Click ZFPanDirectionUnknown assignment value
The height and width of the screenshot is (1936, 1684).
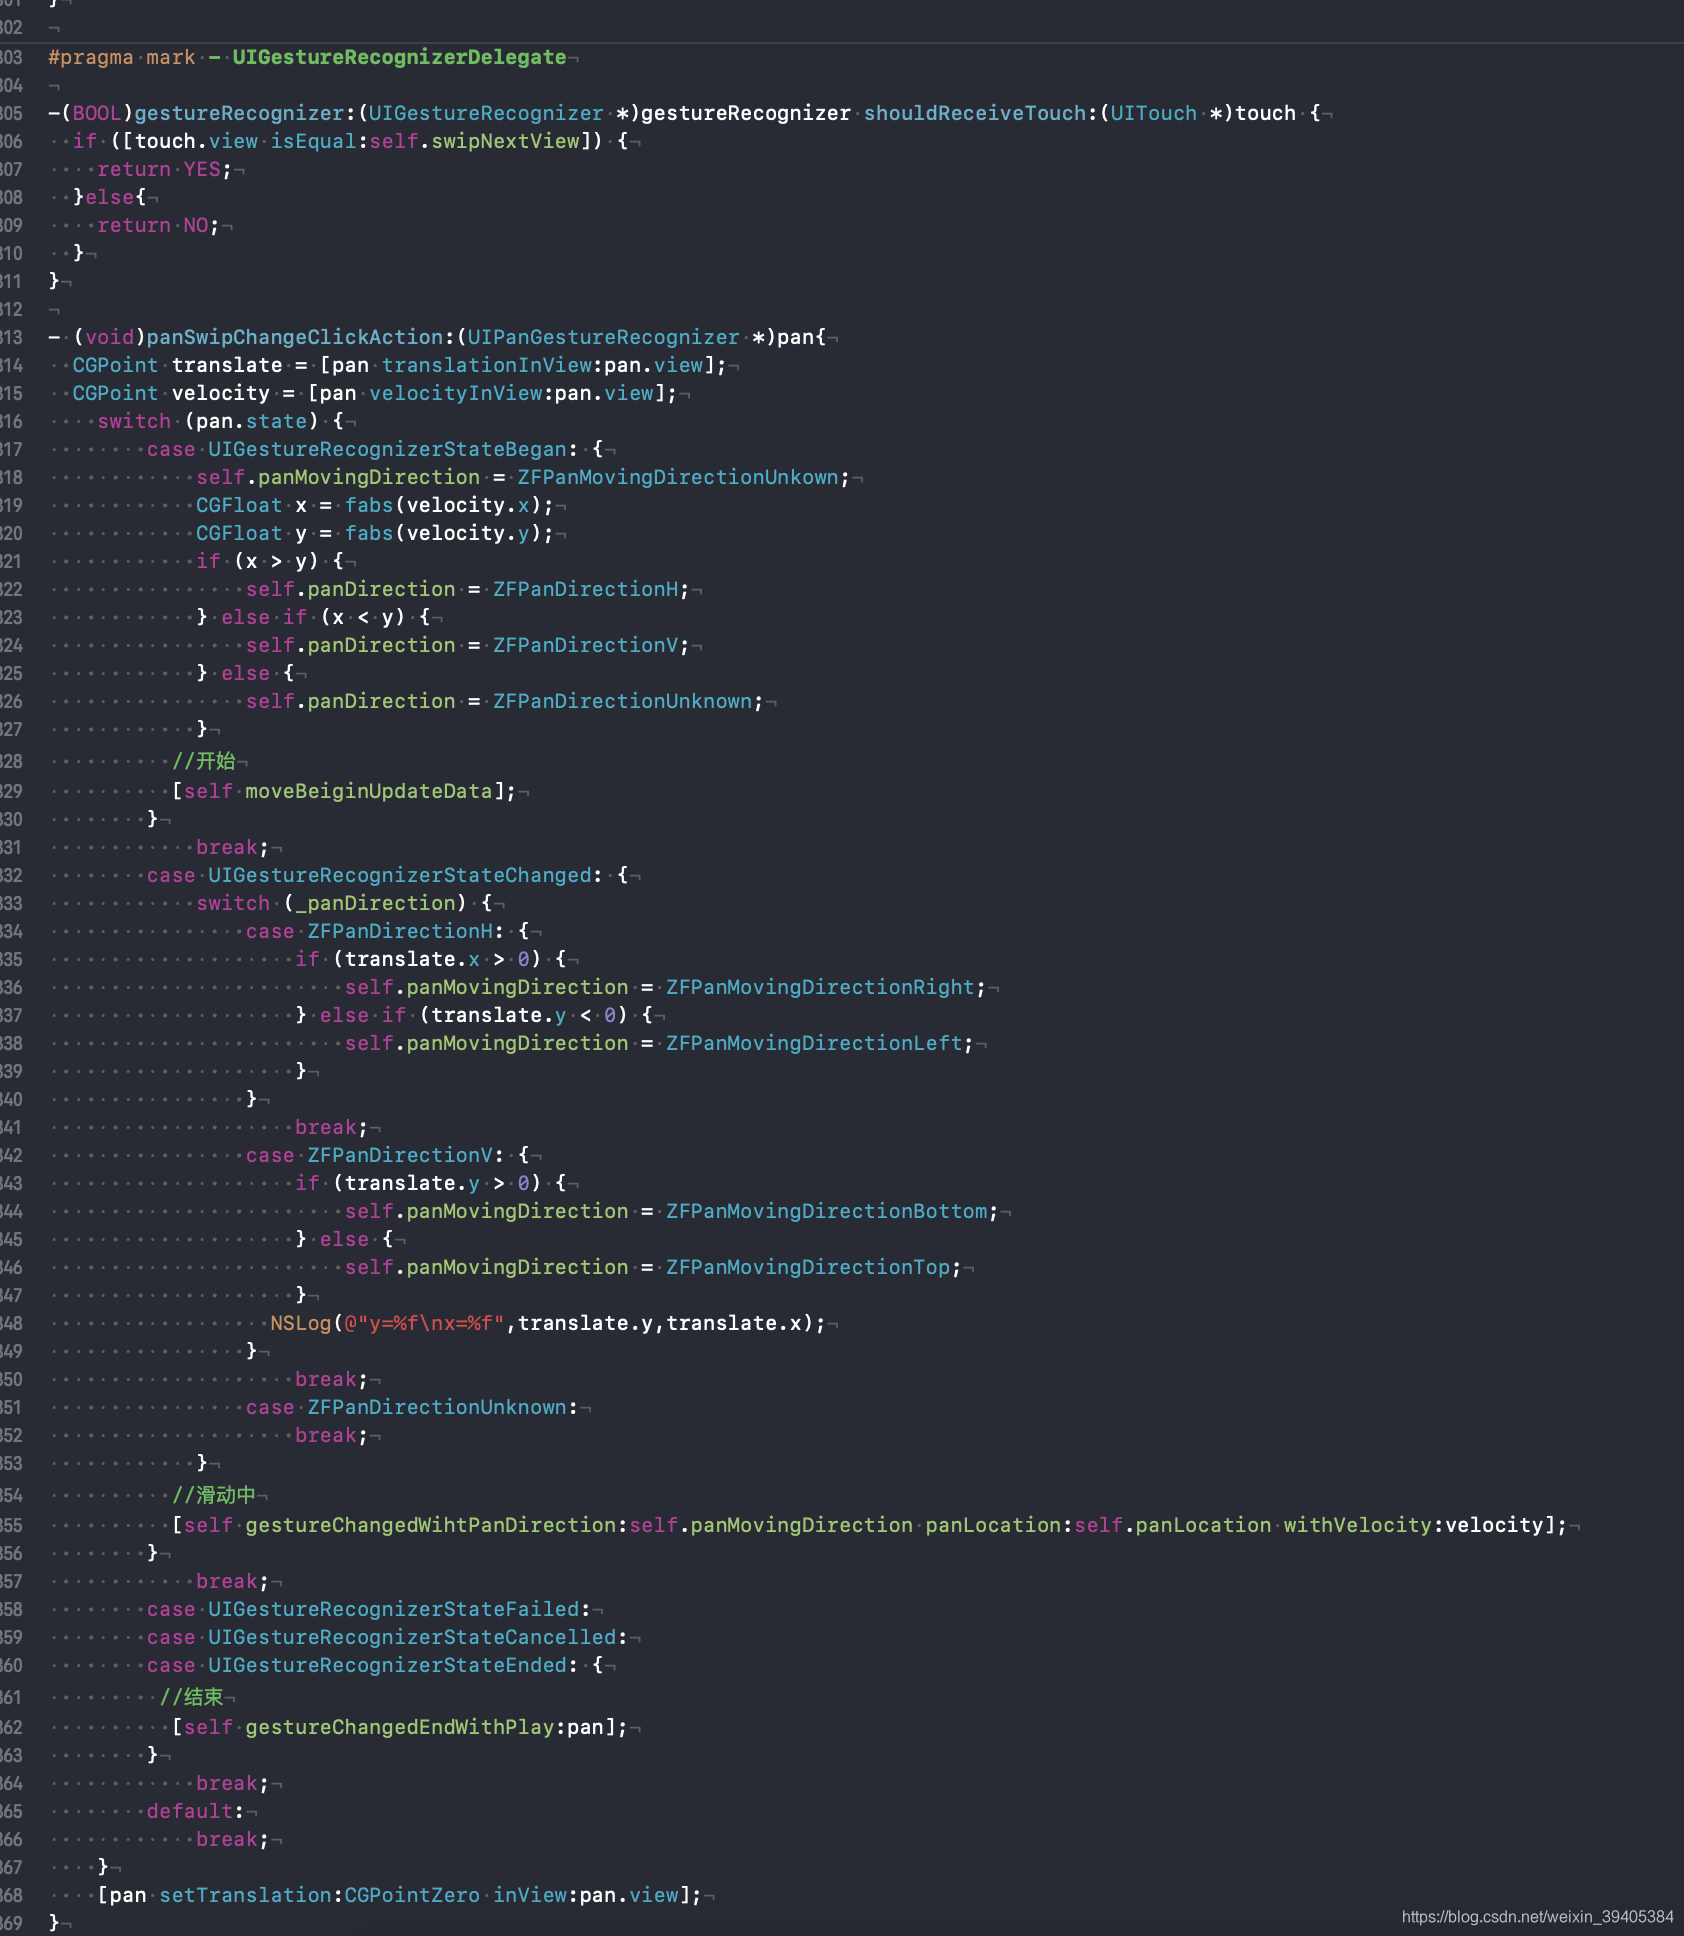pyautogui.click(x=622, y=701)
